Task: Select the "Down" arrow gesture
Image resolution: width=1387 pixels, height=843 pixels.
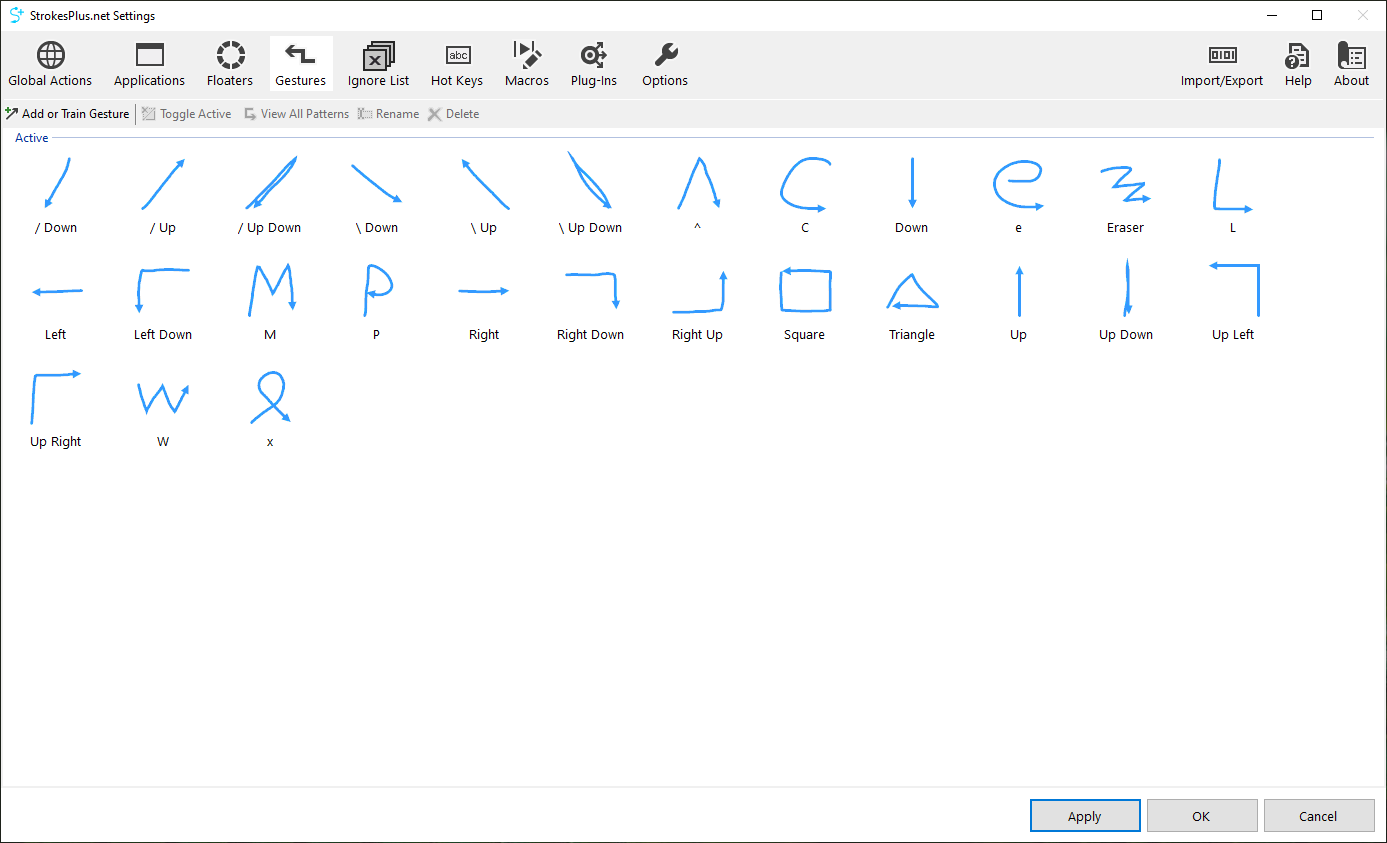Action: [911, 194]
